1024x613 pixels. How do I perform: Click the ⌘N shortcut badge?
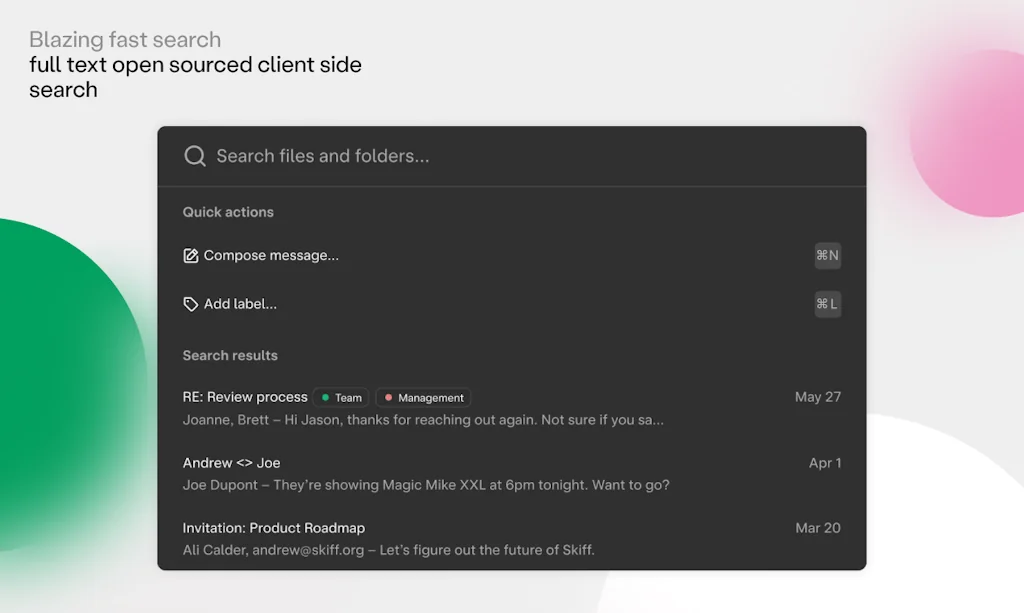click(x=827, y=256)
